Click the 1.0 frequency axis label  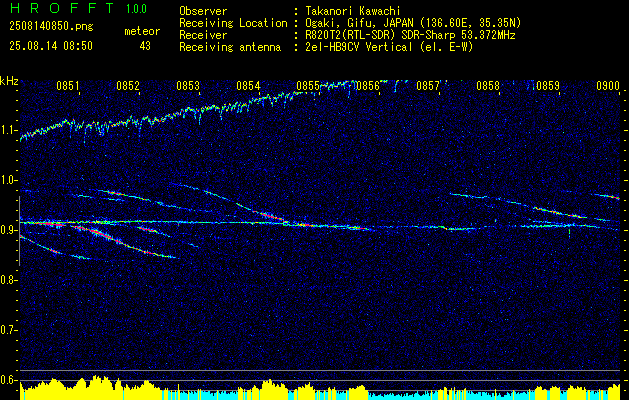(x=8, y=180)
